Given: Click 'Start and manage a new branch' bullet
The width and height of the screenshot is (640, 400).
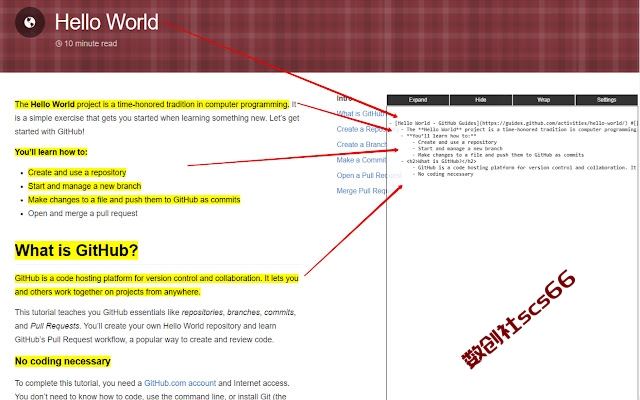Looking at the screenshot, I should (x=84, y=186).
